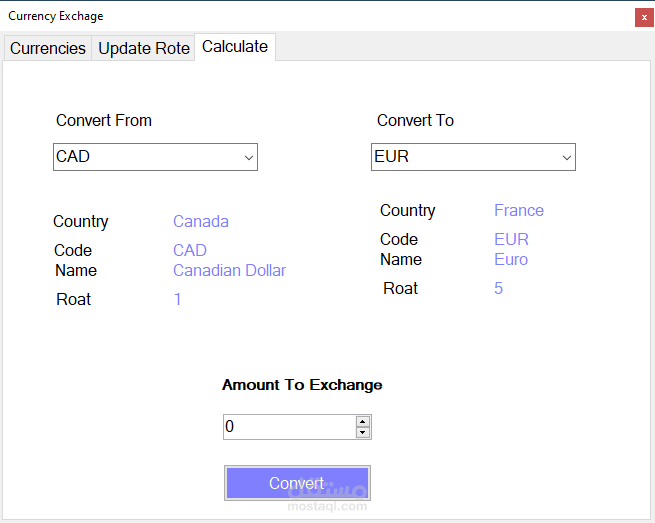655x523 pixels.
Task: Click the Canada country value
Action: point(201,221)
